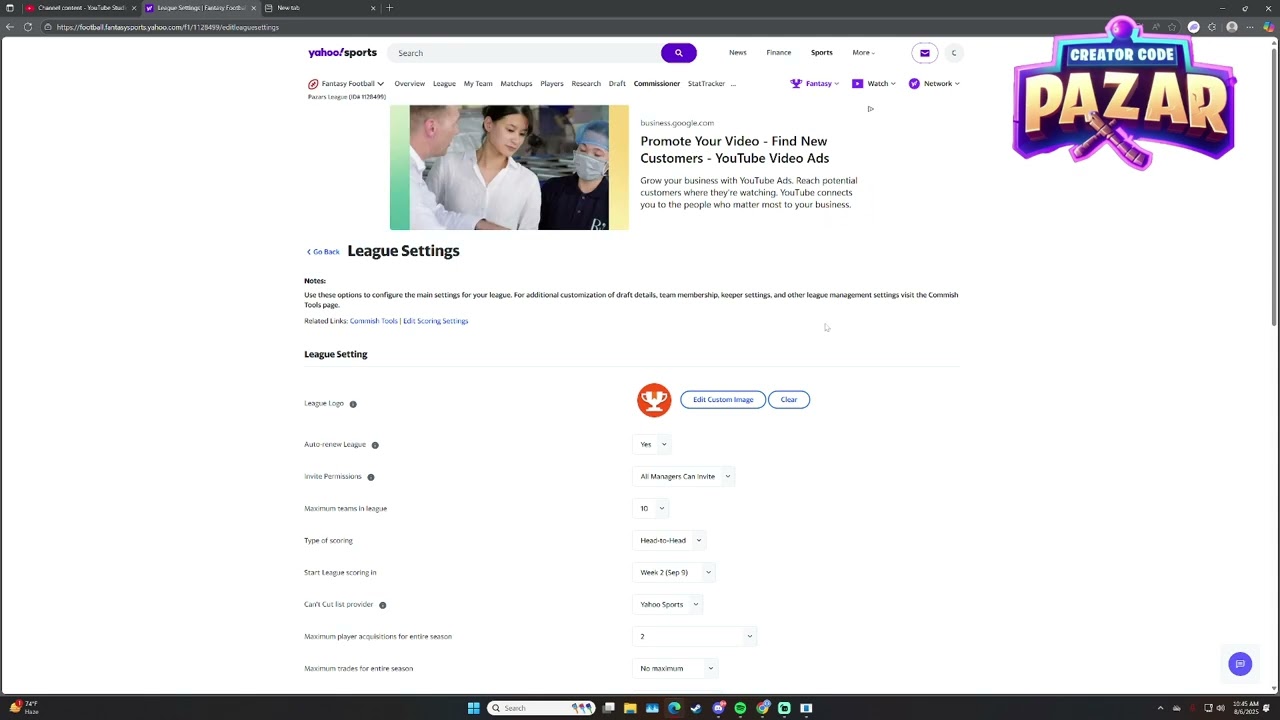Screen dimensions: 1280x720
Task: Open Edit Scoring Settings link
Action: click(x=435, y=321)
